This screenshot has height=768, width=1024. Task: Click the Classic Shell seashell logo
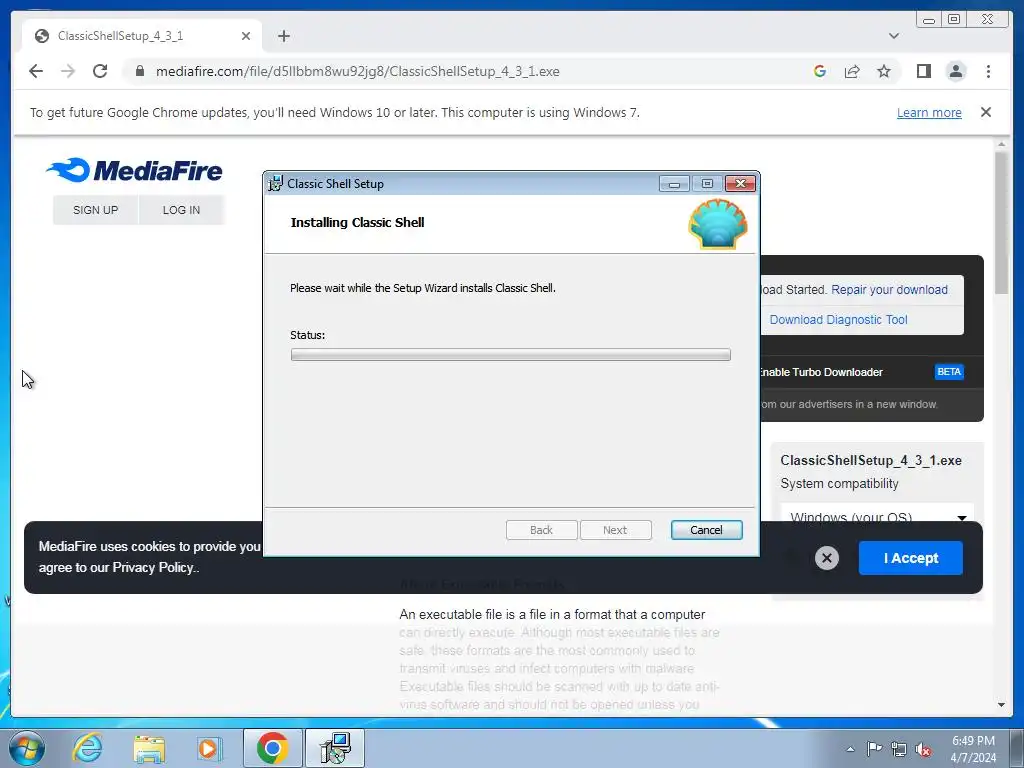718,224
